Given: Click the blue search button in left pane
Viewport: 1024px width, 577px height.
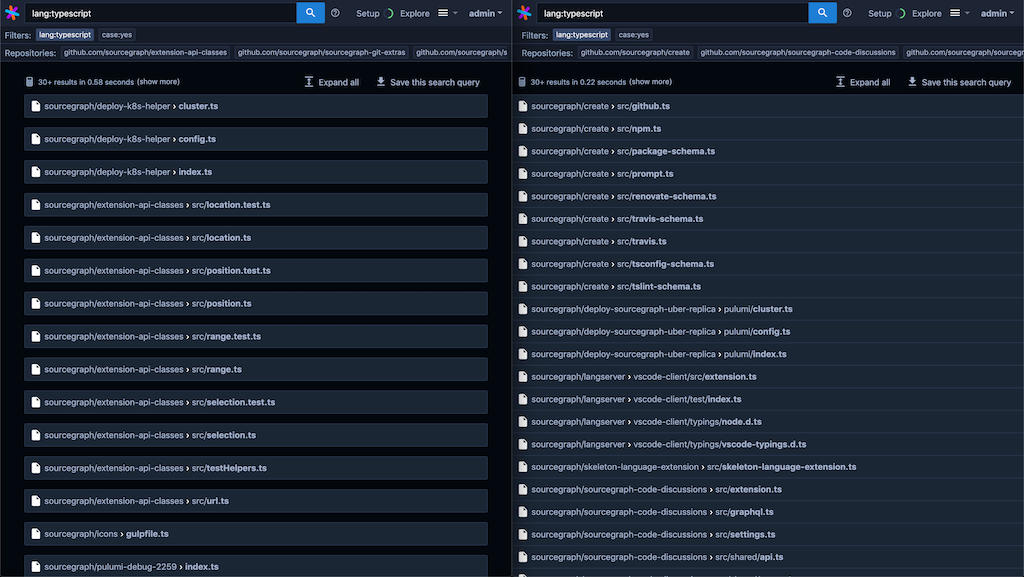Looking at the screenshot, I should (x=310, y=12).
